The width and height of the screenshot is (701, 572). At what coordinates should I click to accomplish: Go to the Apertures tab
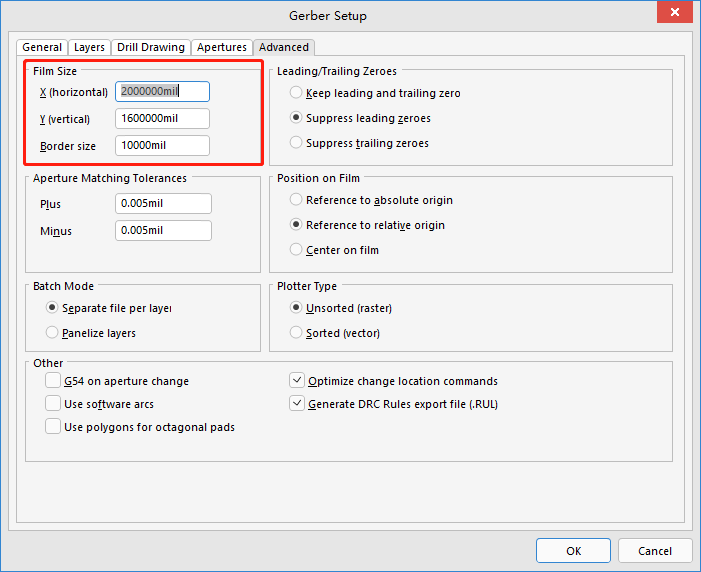pyautogui.click(x=221, y=47)
